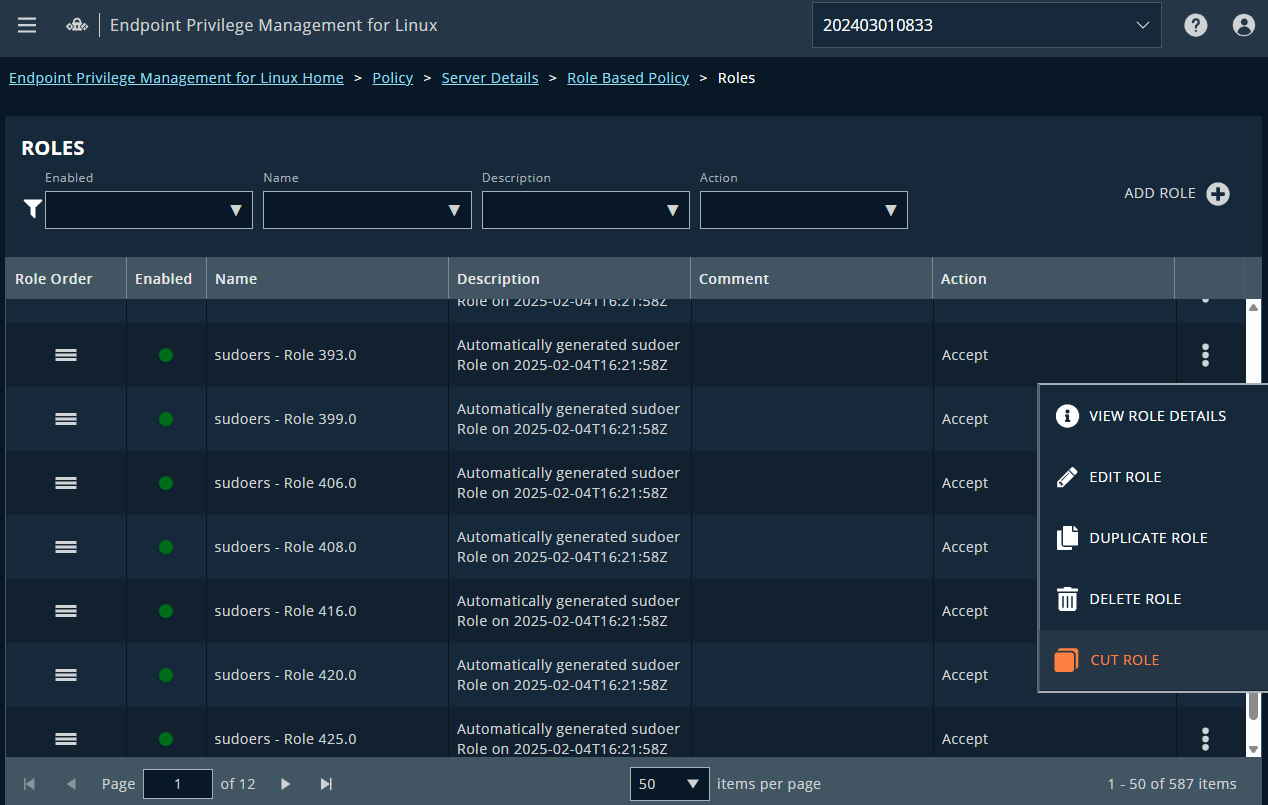Click enabled green dot for Role 408.0
1268x805 pixels.
pos(166,547)
